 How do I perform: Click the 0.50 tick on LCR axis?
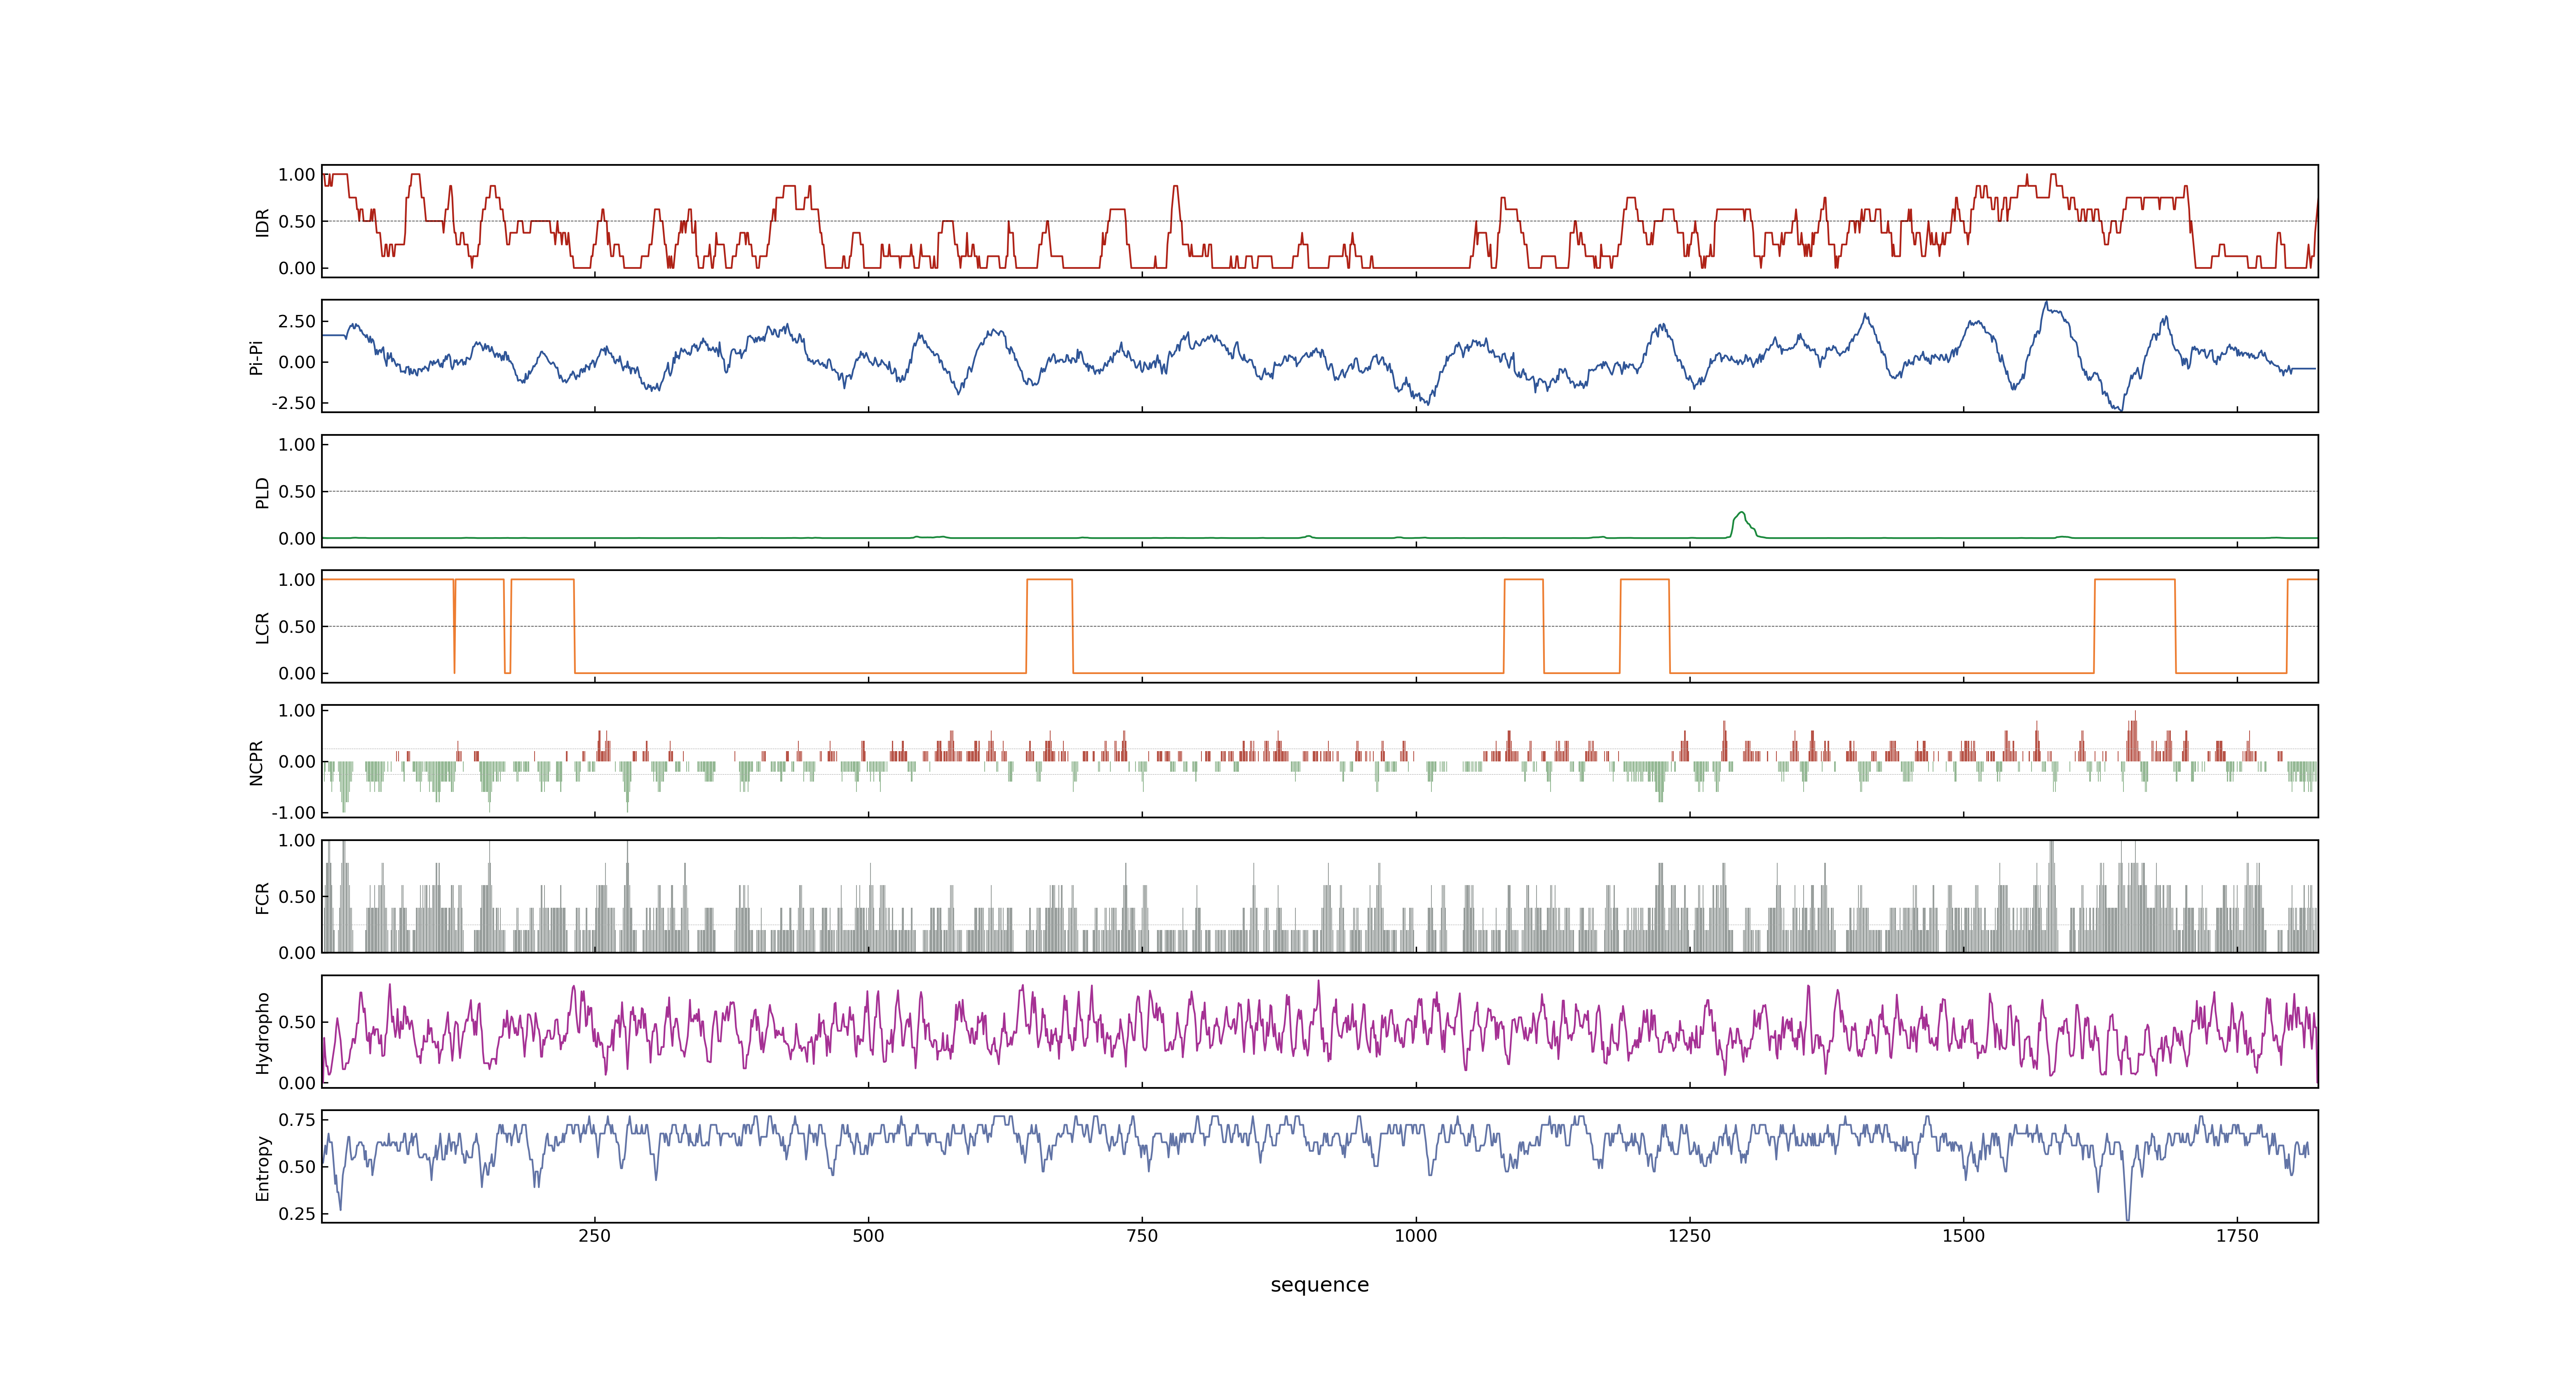point(297,626)
